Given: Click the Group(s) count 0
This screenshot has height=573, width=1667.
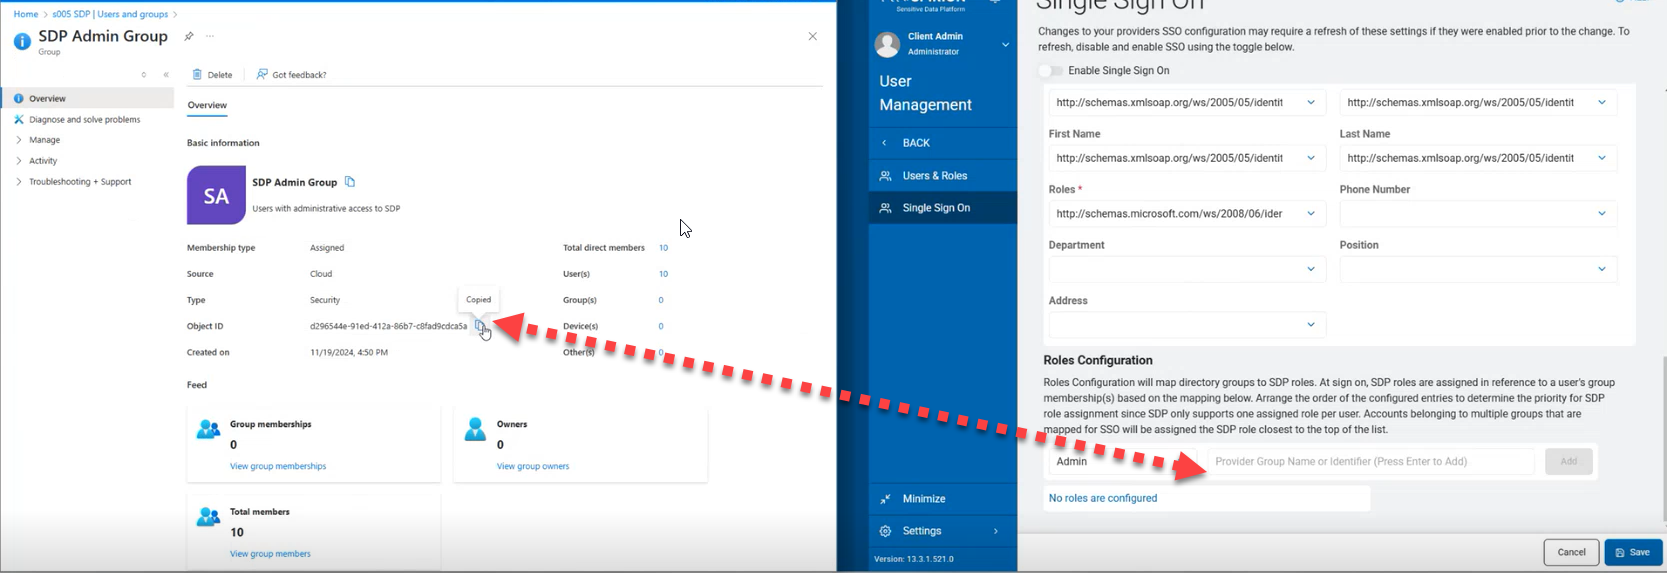Looking at the screenshot, I should 661,300.
